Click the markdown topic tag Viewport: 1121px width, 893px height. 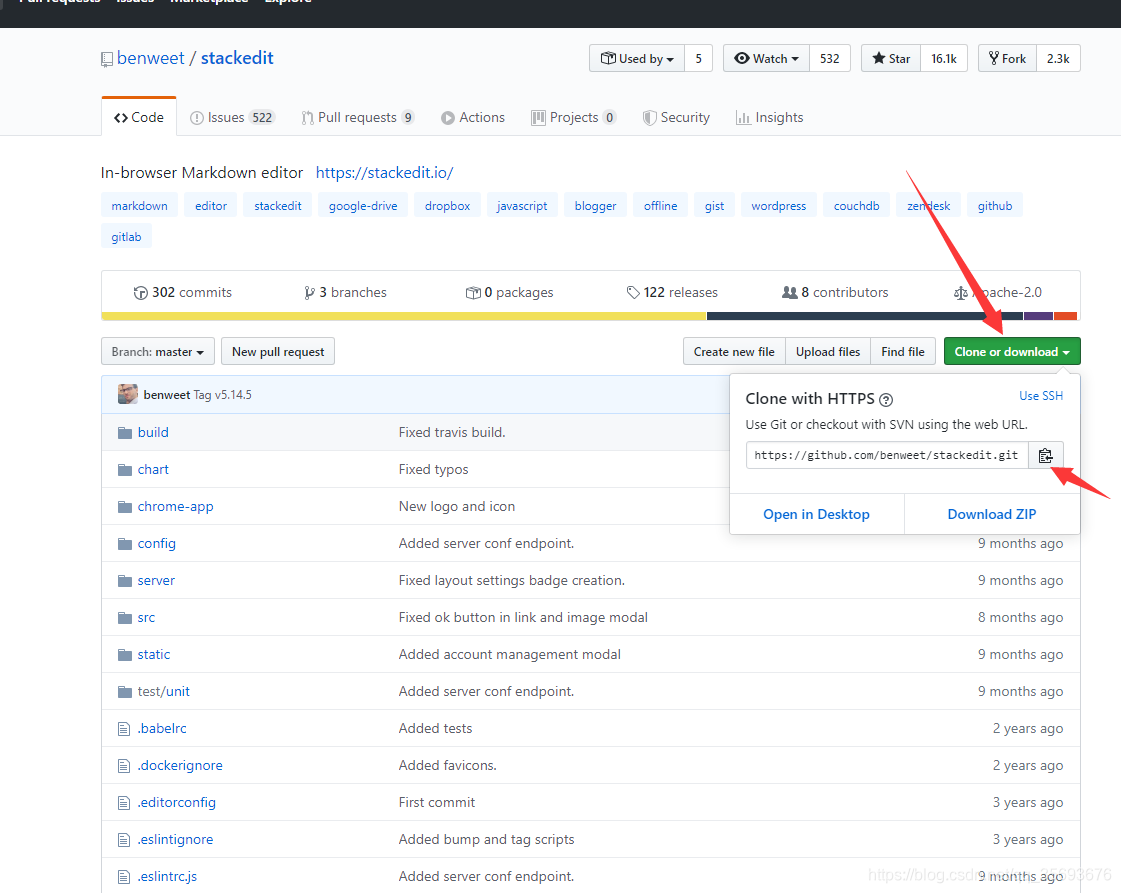click(139, 206)
